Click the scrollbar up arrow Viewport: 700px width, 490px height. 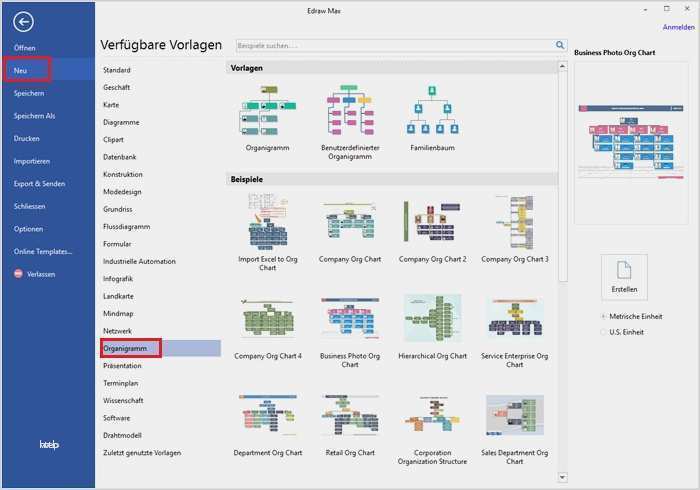click(x=562, y=66)
